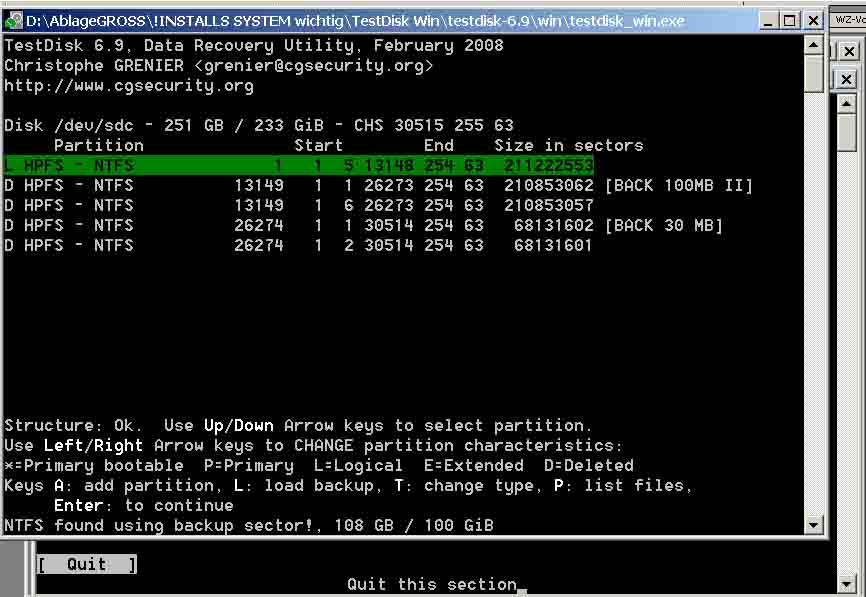Click the 'D=Deleted' legend text
The image size is (866, 597).
(589, 466)
